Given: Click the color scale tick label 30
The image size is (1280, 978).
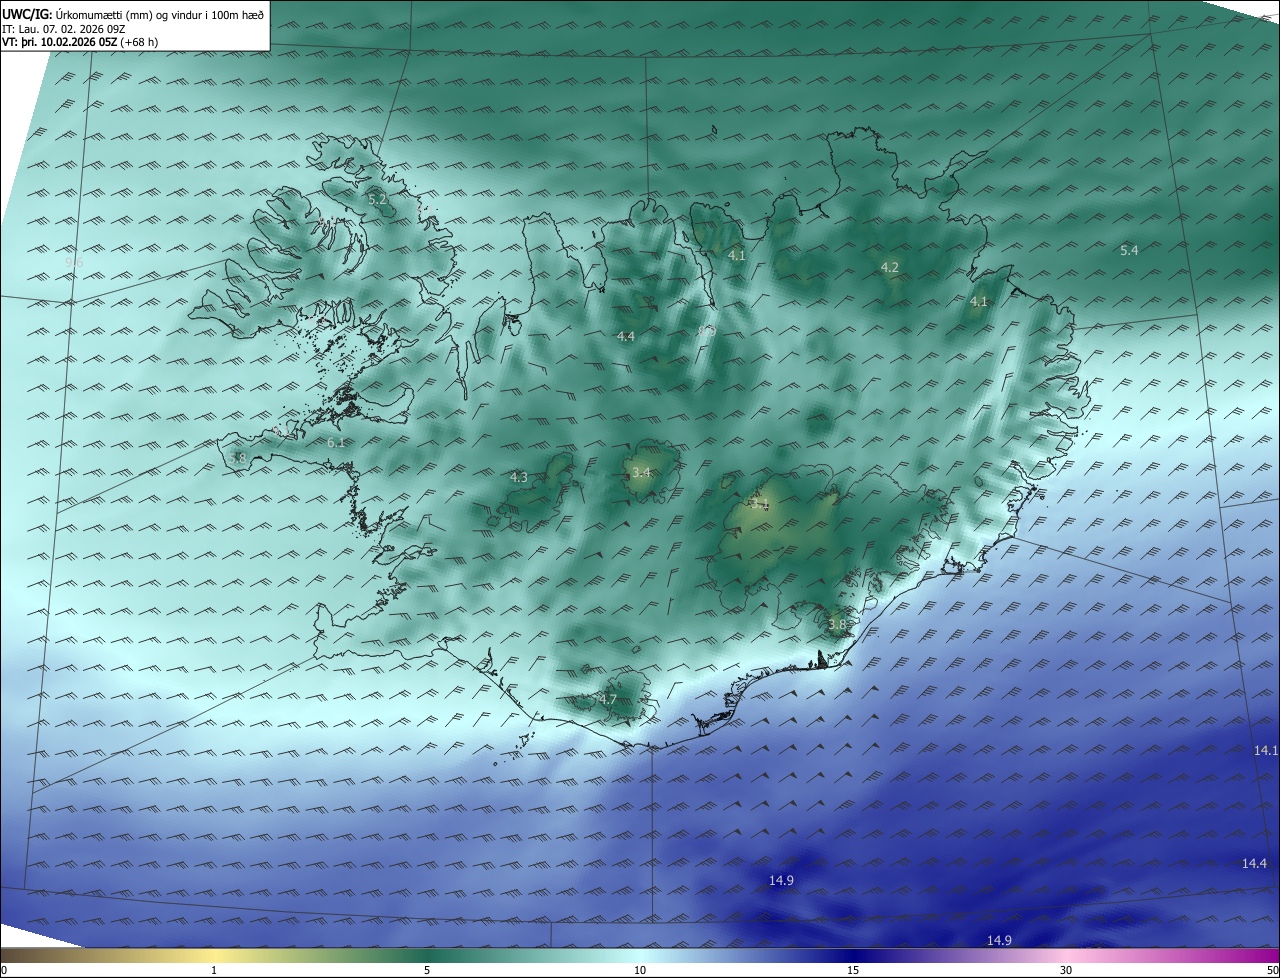Looking at the screenshot, I should (1066, 970).
